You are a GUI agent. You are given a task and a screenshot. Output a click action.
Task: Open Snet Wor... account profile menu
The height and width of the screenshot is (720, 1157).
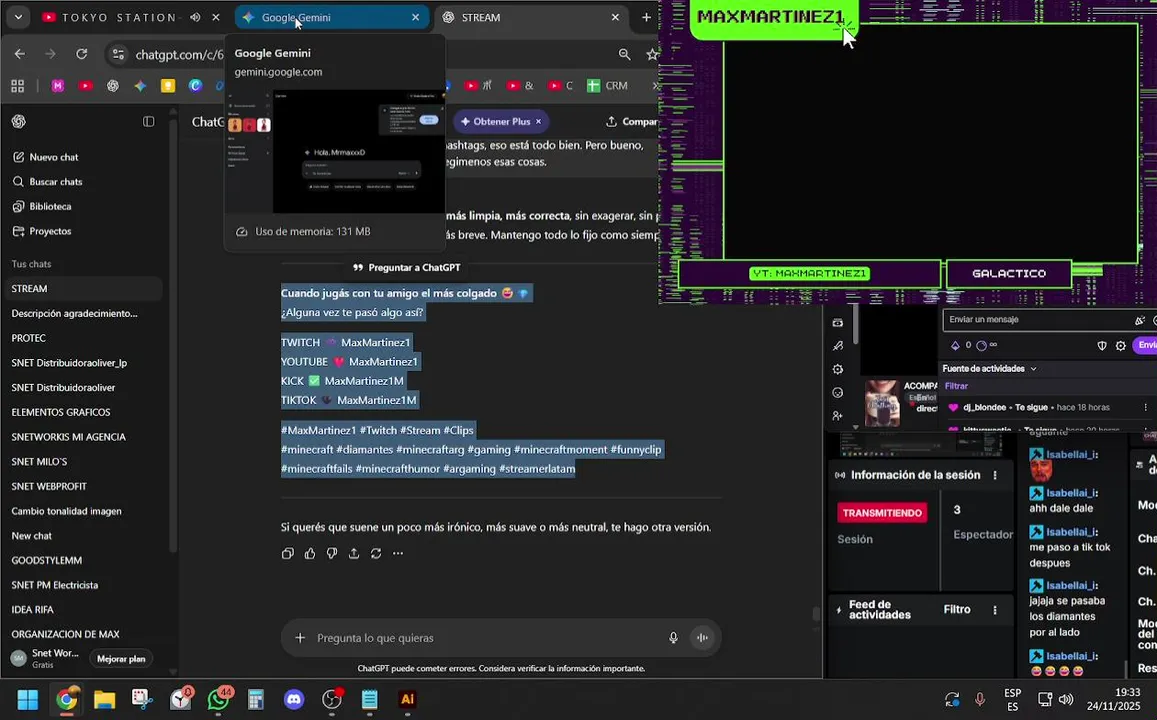46,658
